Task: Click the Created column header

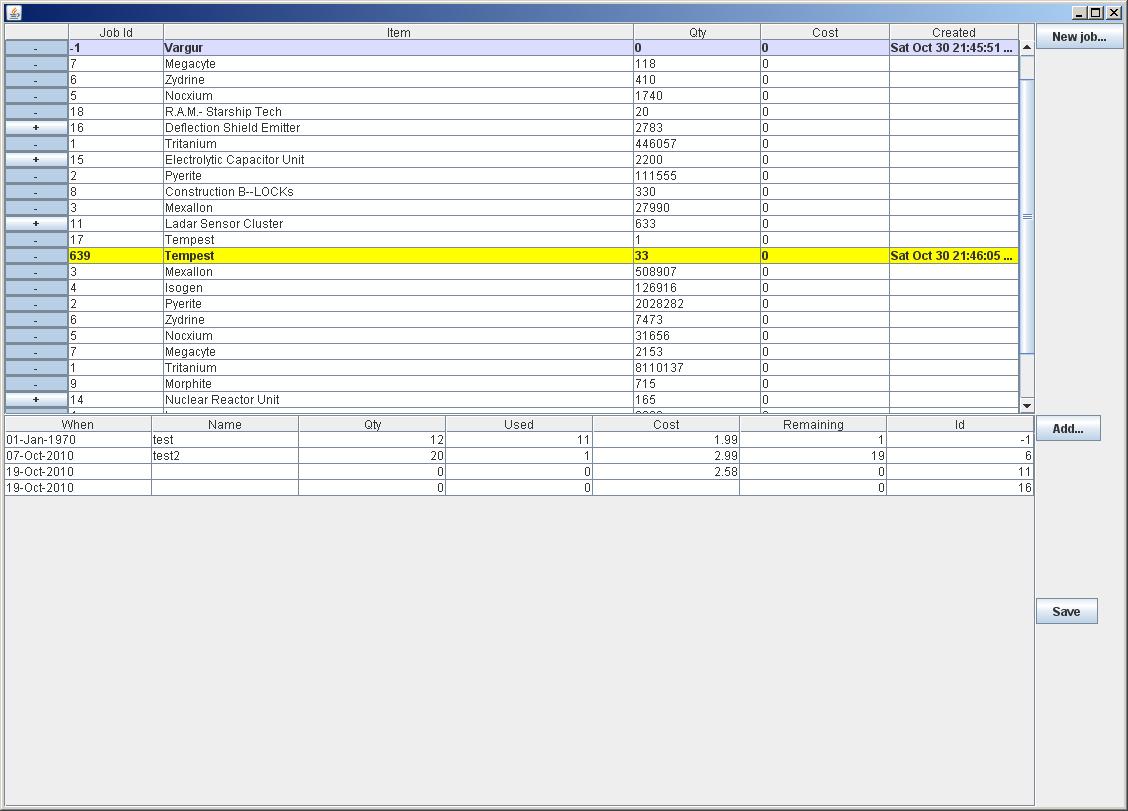Action: [954, 32]
